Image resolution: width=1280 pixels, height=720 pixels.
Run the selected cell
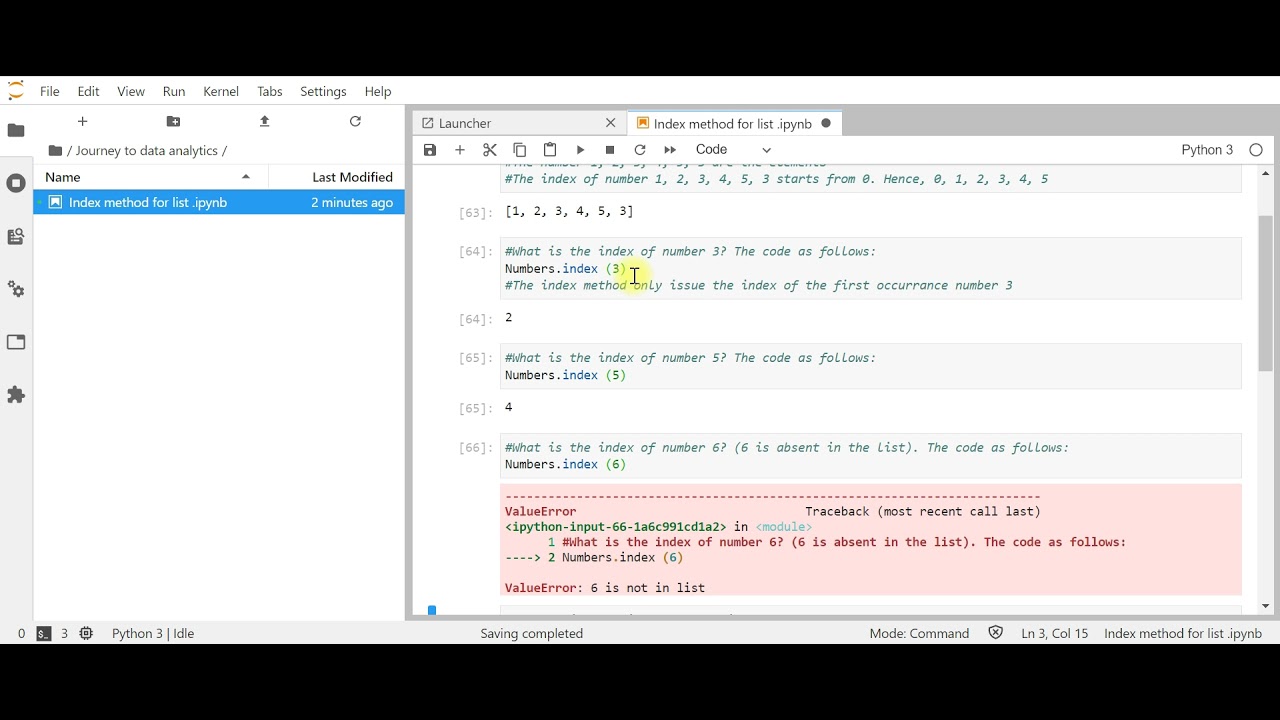580,150
